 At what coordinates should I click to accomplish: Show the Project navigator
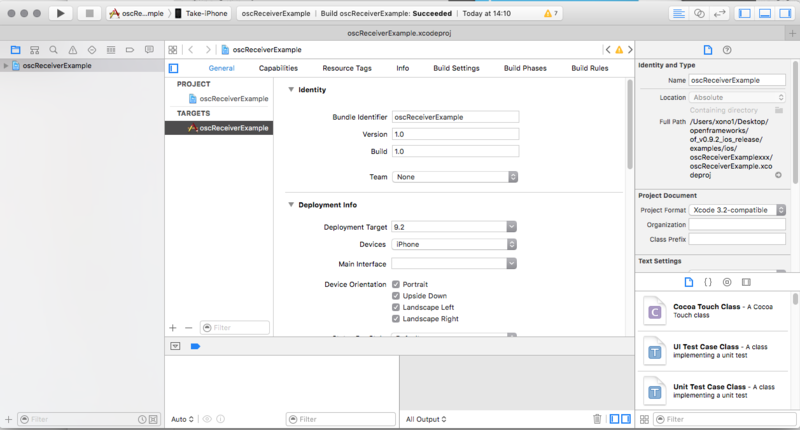(15, 49)
